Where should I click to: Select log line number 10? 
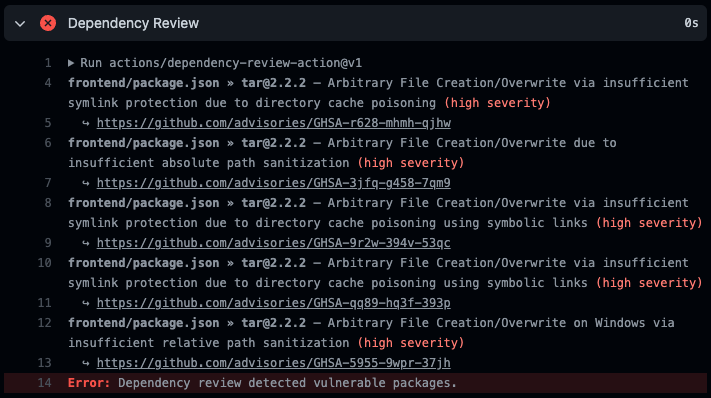pos(44,263)
